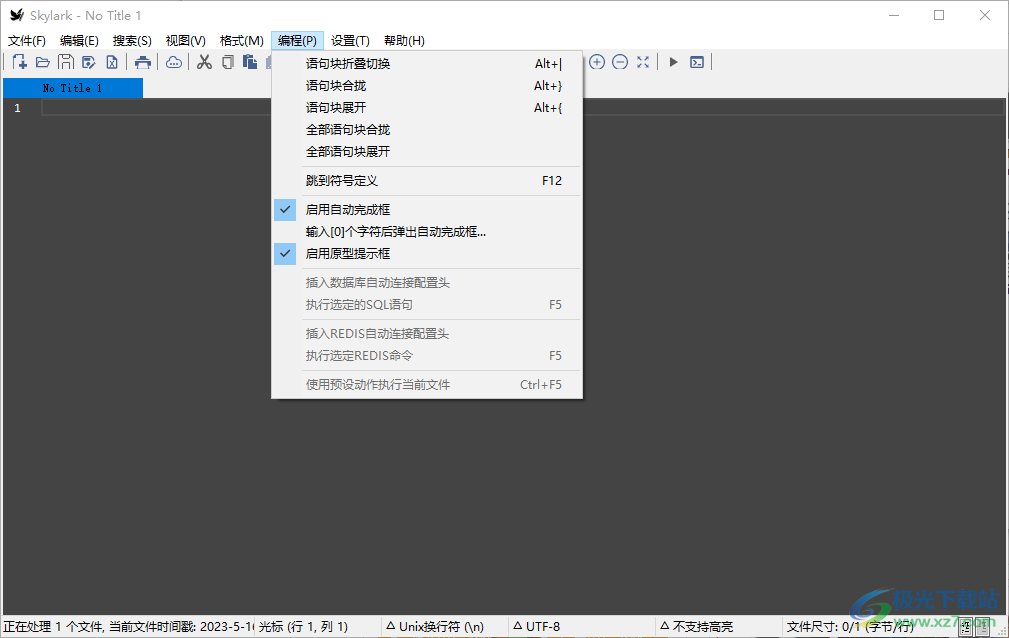This screenshot has height=638, width=1009.
Task: Select the No Title 1 tab
Action: 73,88
